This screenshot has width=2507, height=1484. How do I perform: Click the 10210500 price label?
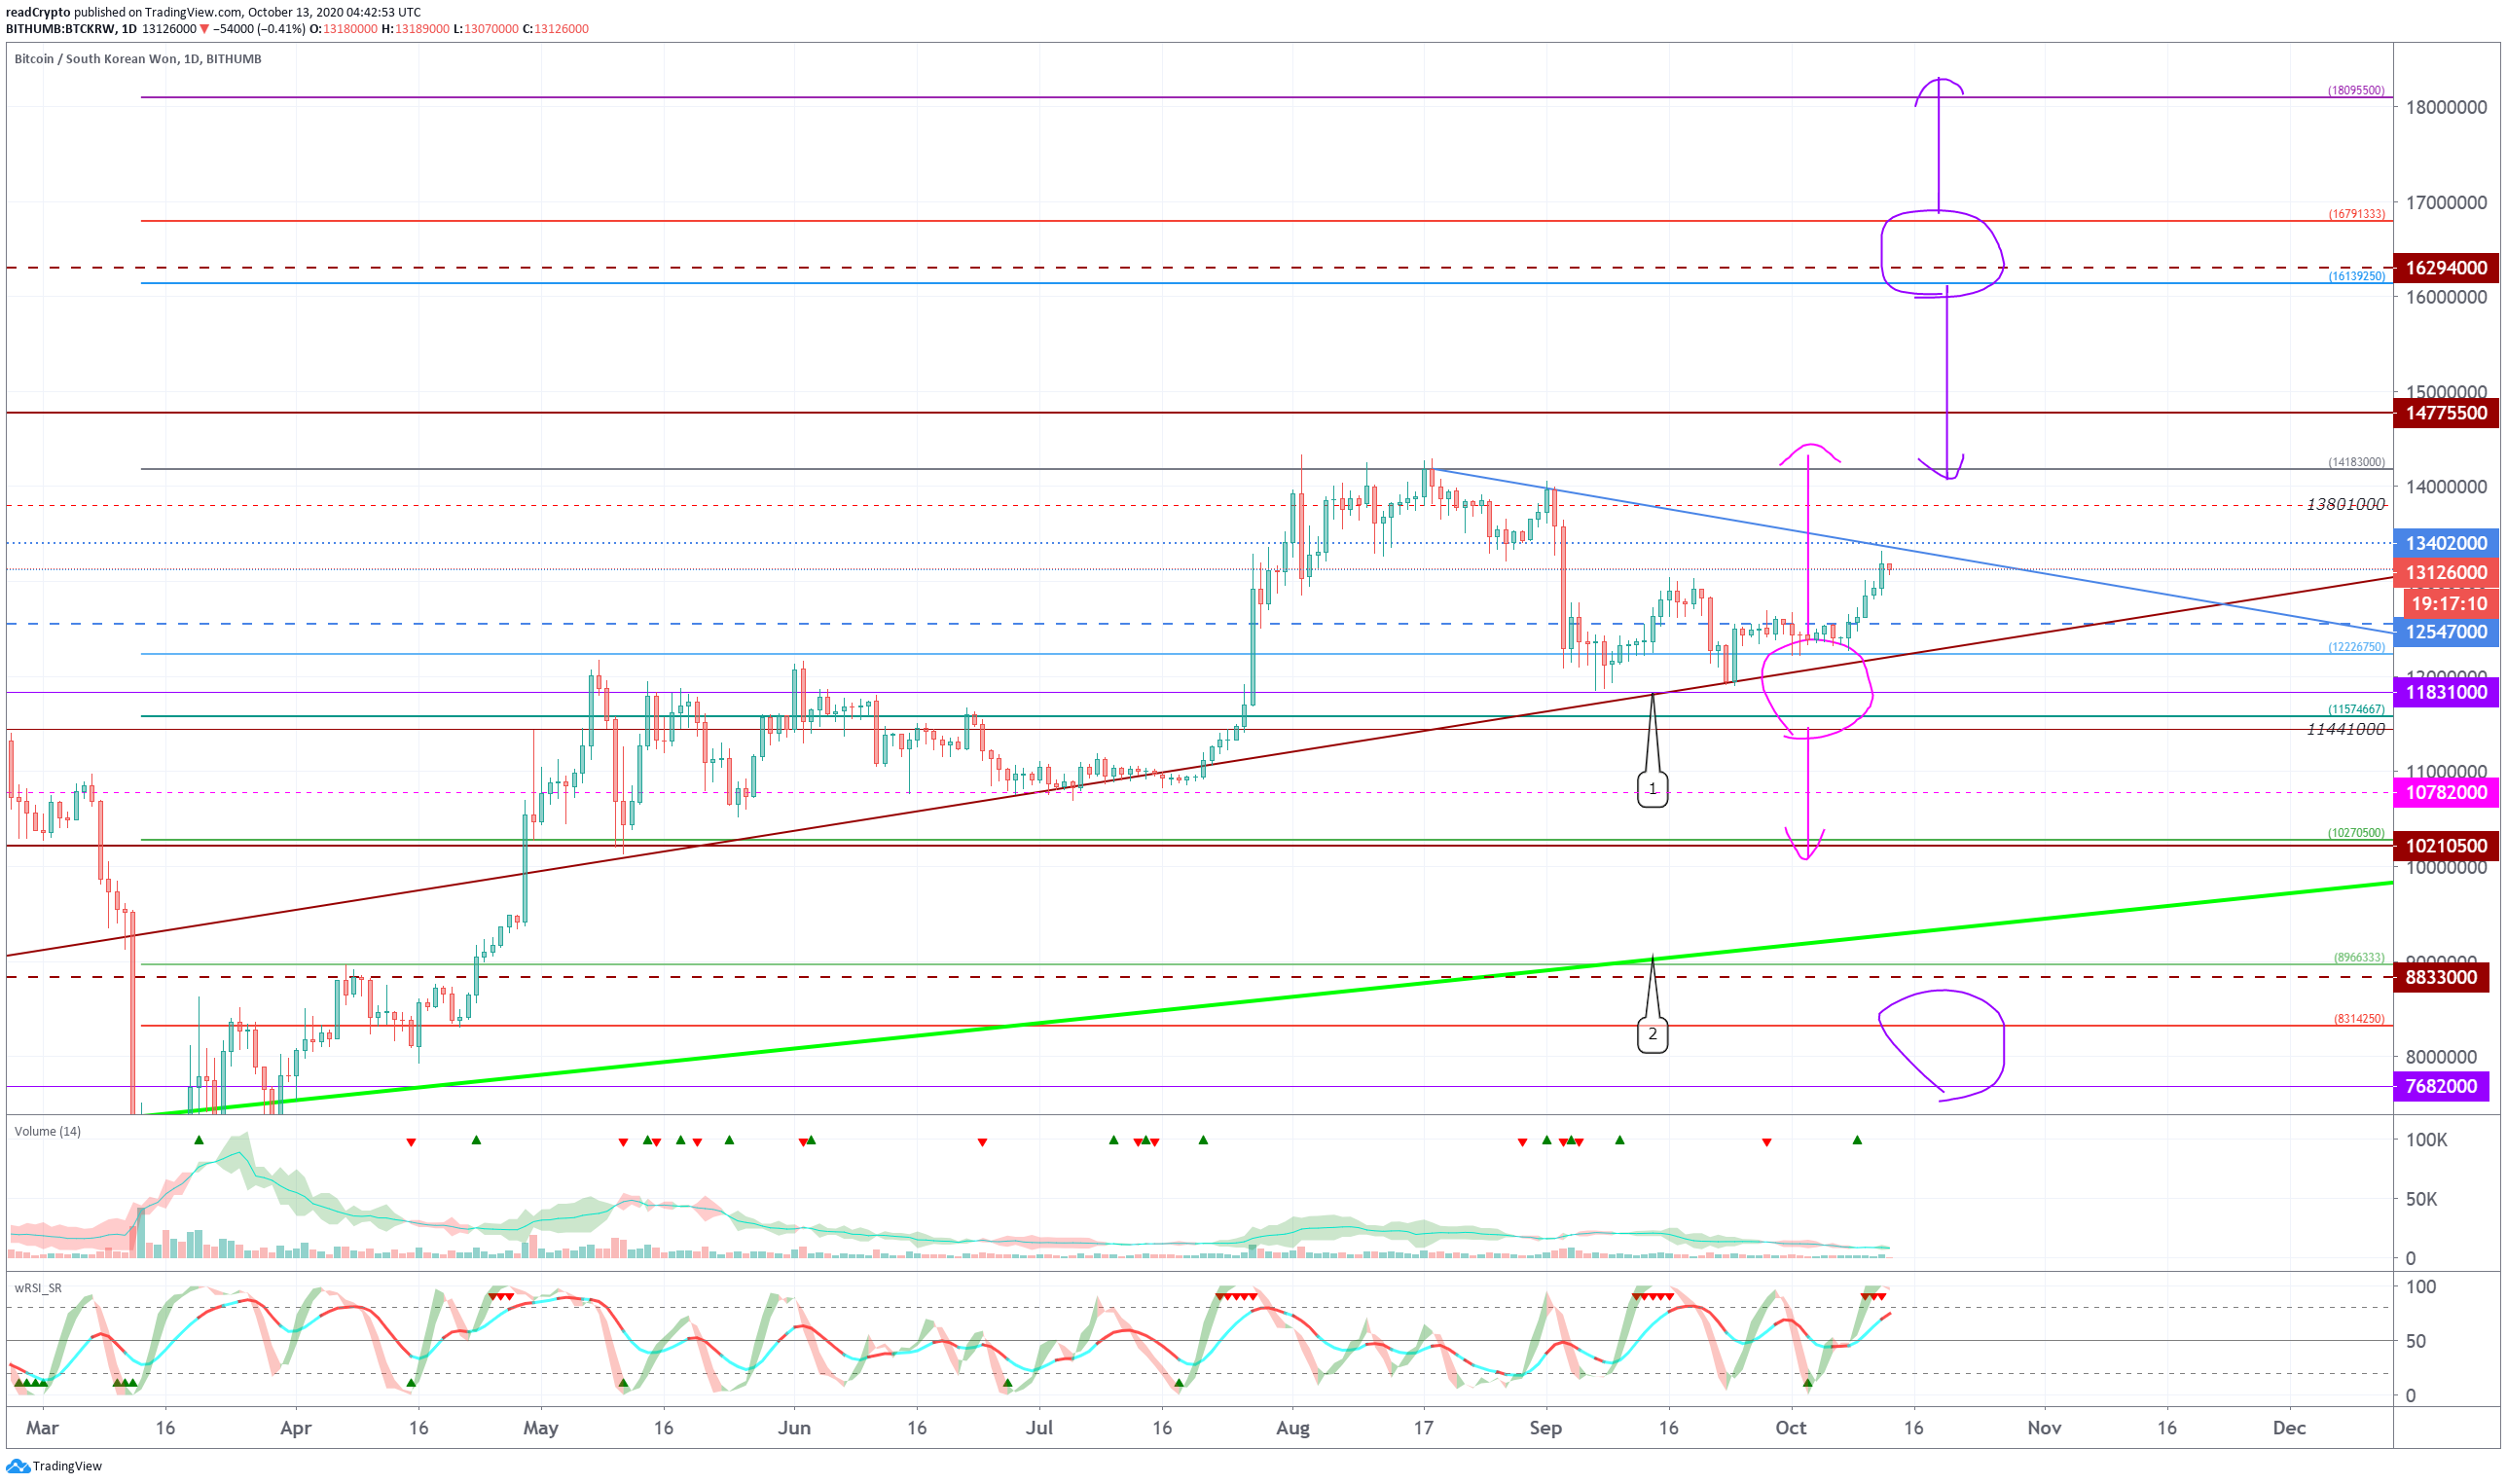click(2445, 846)
